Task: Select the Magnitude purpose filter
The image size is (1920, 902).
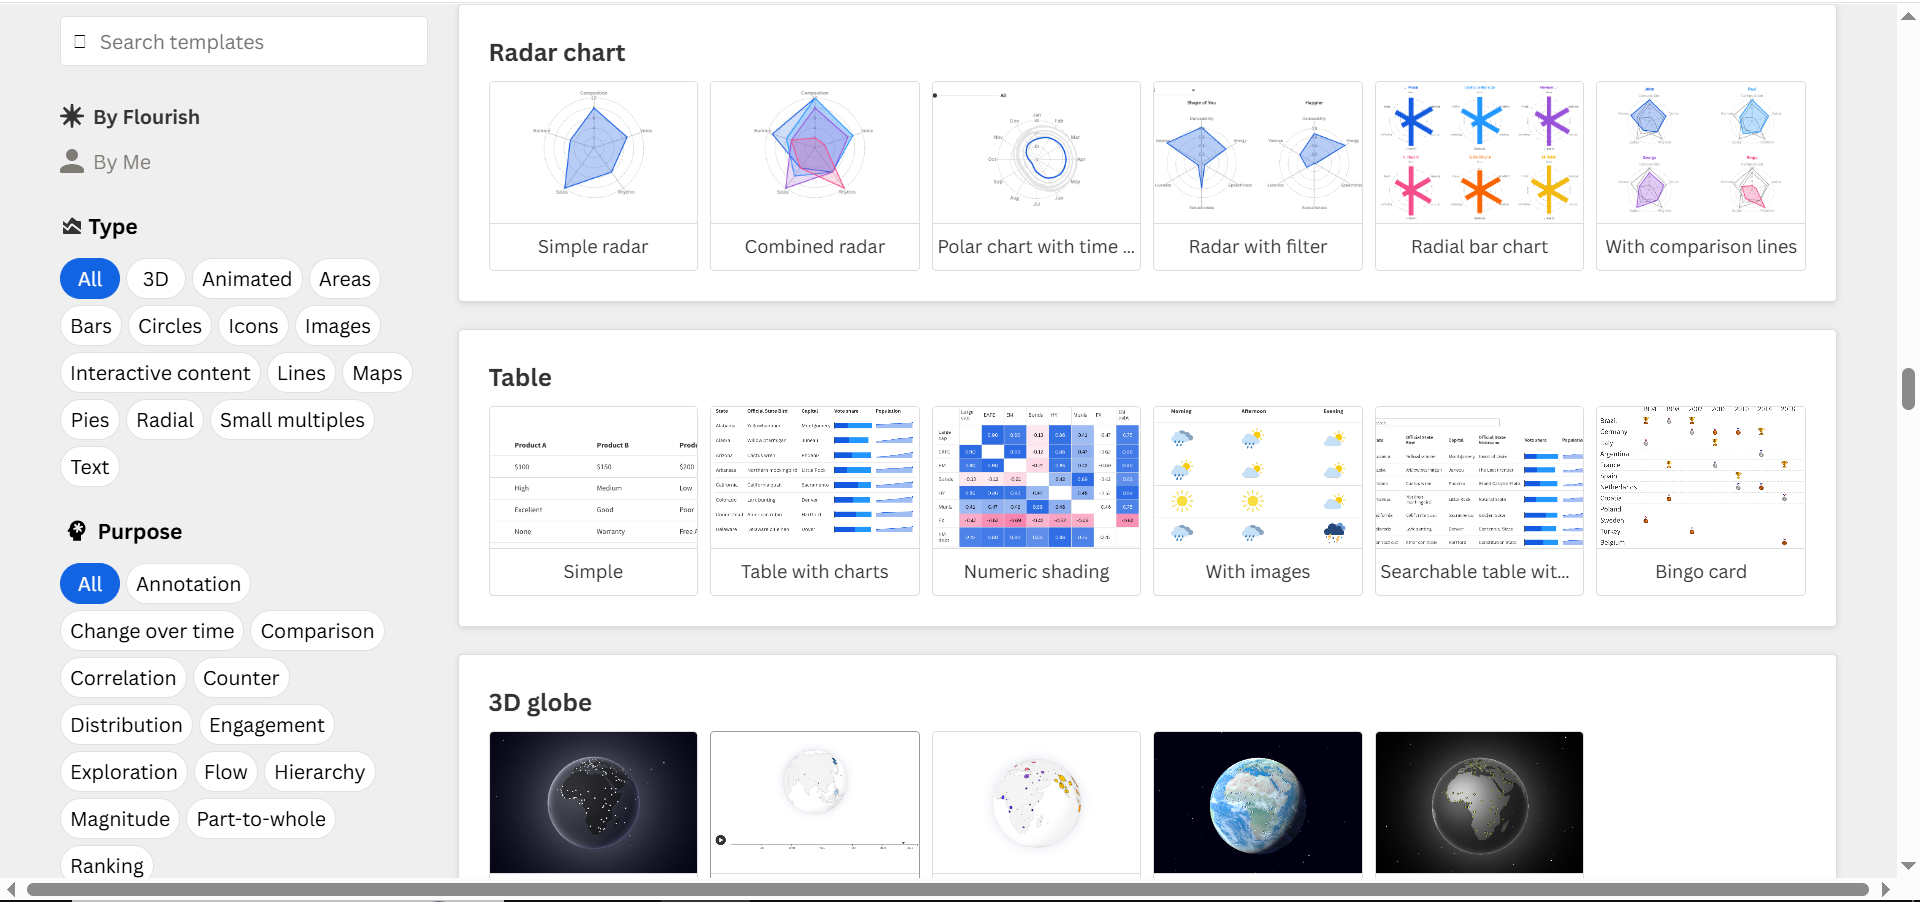Action: [120, 819]
